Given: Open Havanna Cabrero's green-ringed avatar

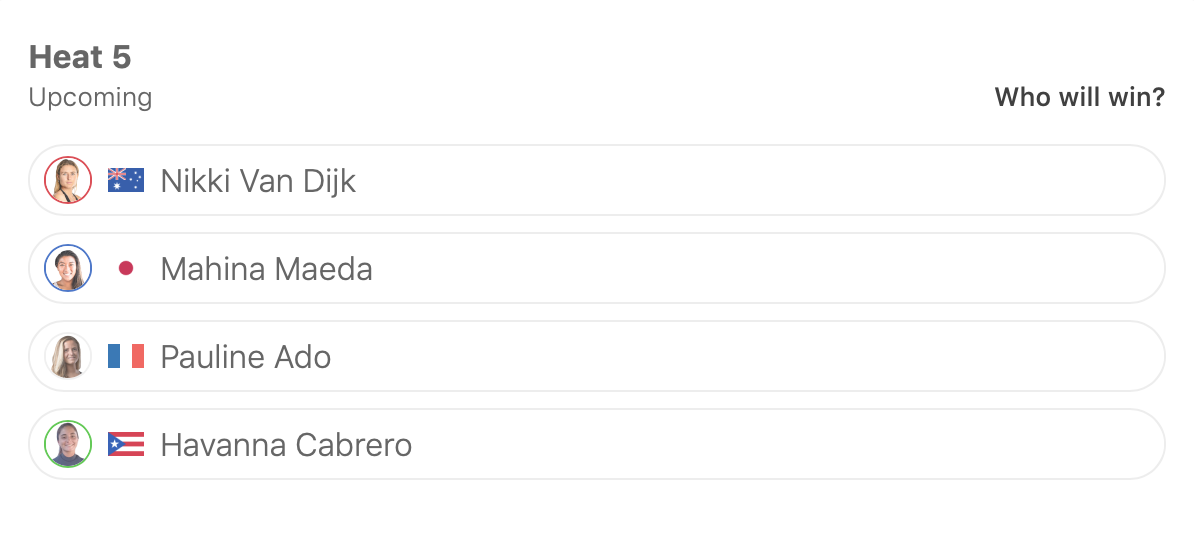Looking at the screenshot, I should (68, 445).
